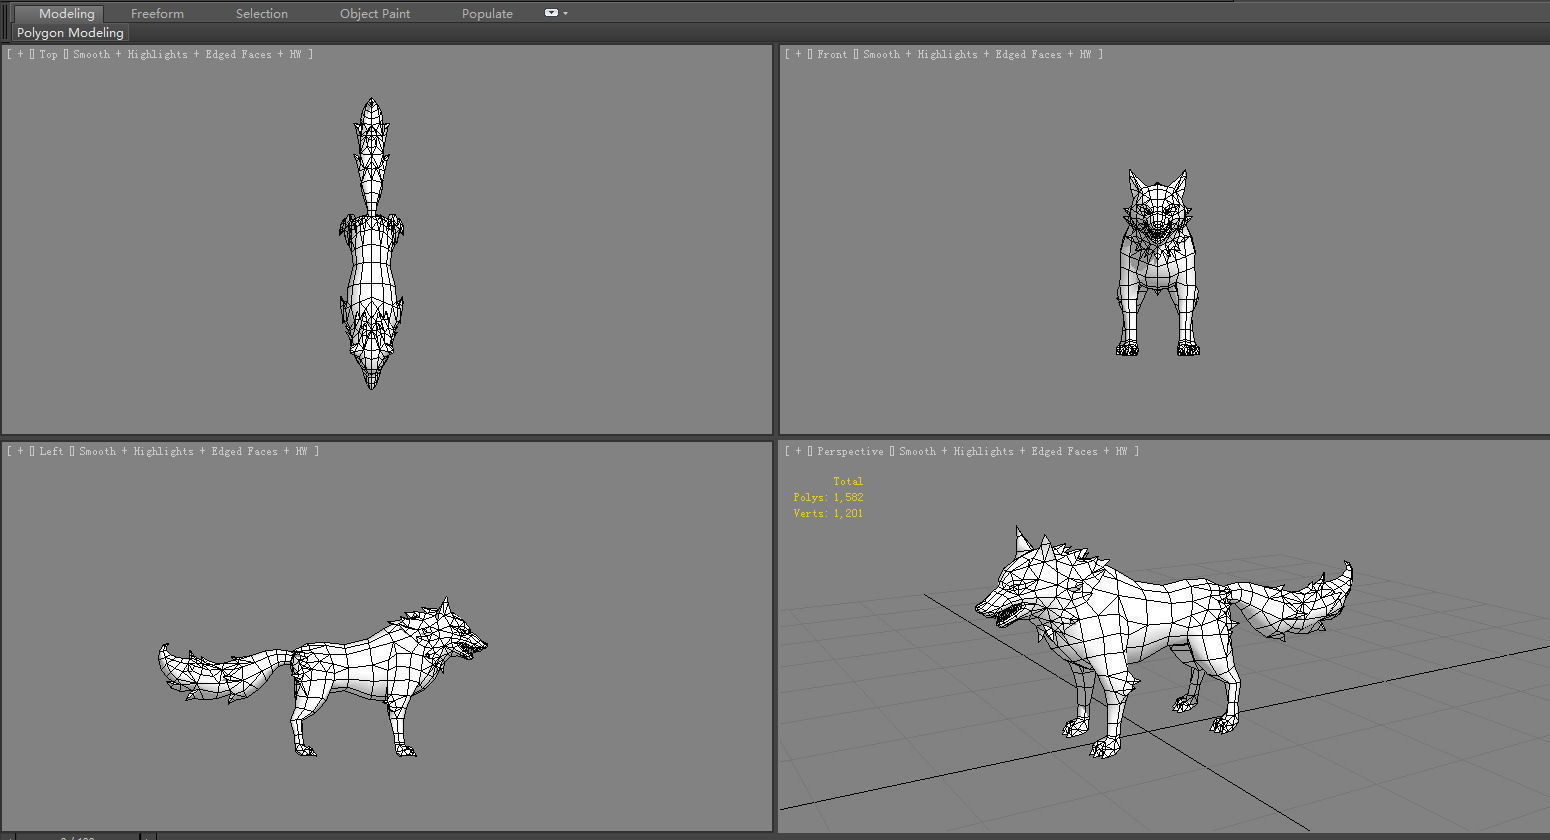Open the Object Paint ribbon tab

point(375,13)
